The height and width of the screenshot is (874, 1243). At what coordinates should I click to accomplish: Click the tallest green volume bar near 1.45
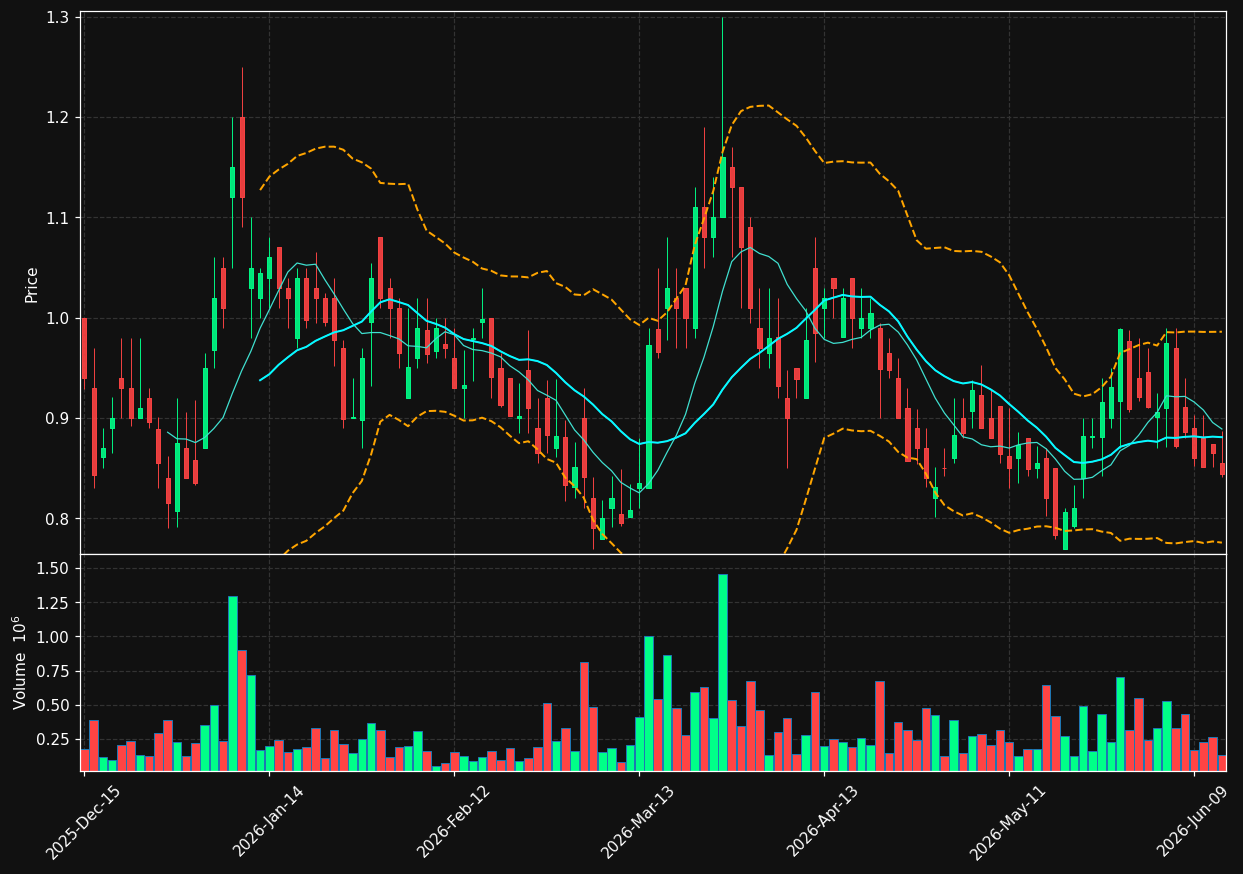tap(722, 672)
